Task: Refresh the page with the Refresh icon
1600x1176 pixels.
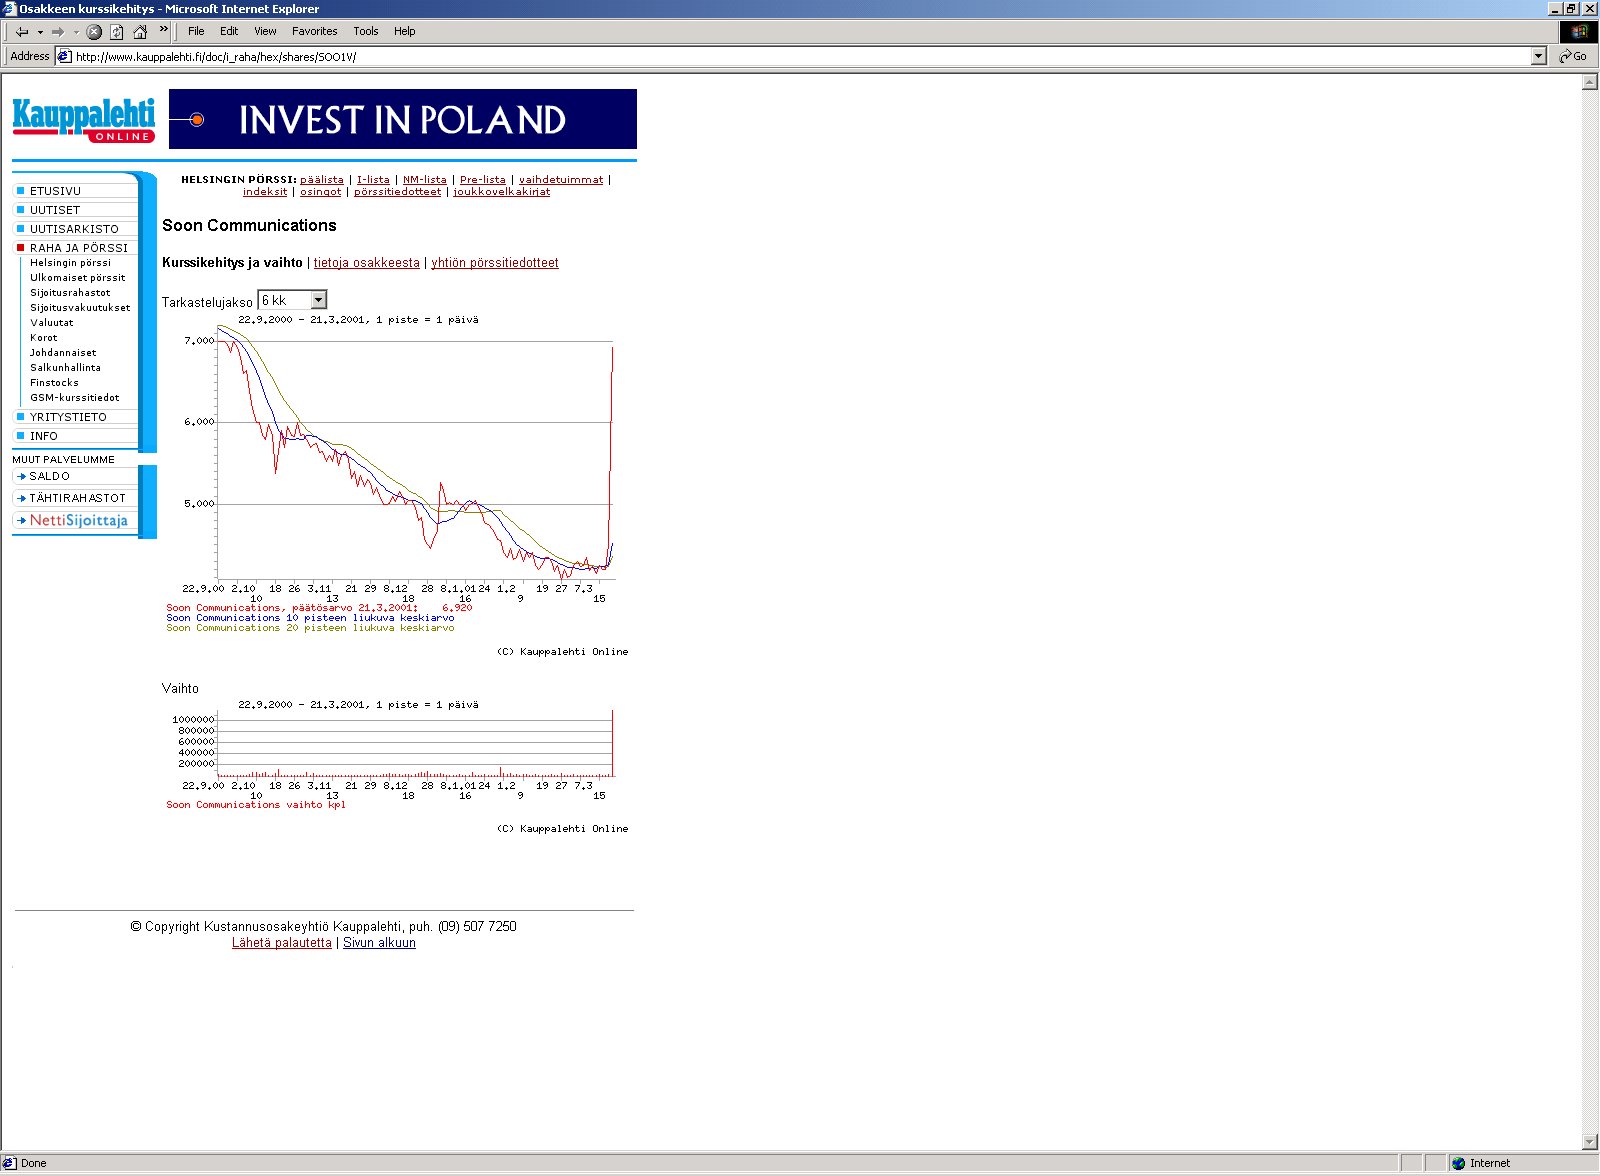Action: click(x=117, y=32)
